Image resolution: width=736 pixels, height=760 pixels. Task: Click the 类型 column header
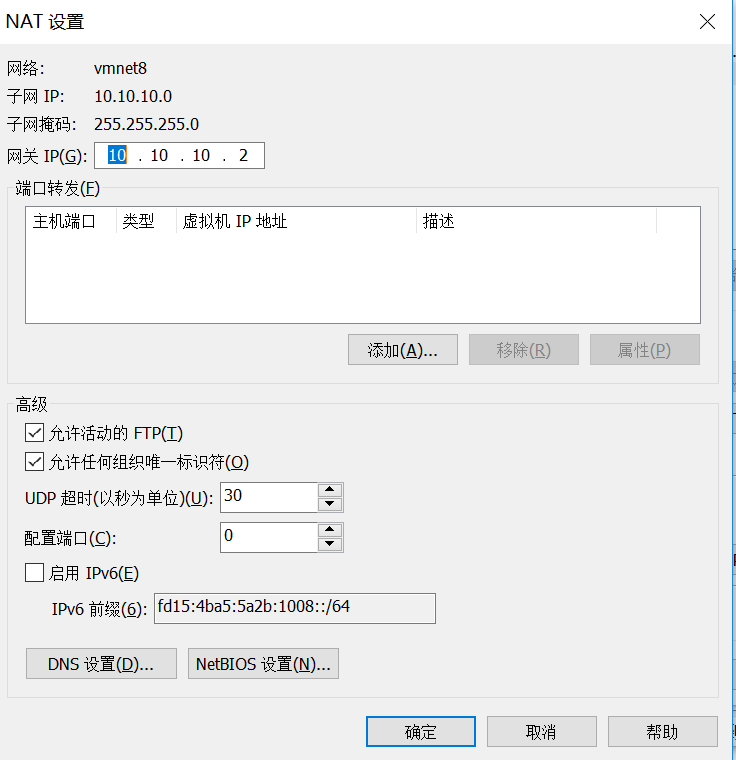[x=146, y=221]
